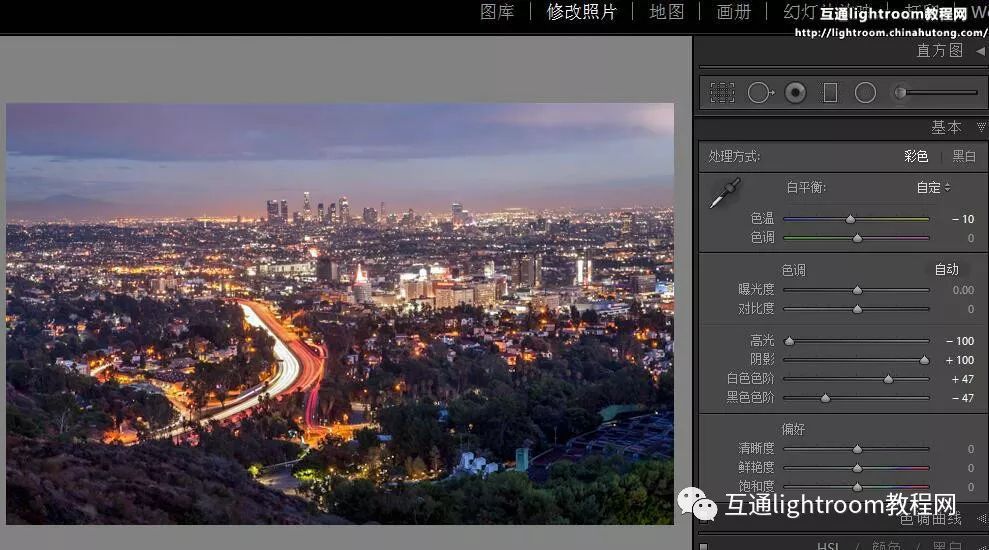Image resolution: width=989 pixels, height=550 pixels.
Task: Pick the white balance eyedropper
Action: pyautogui.click(x=725, y=193)
